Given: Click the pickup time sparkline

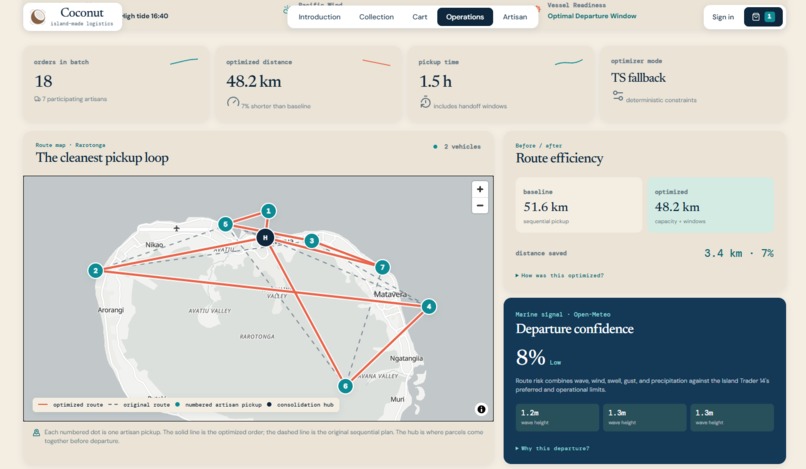Looking at the screenshot, I should pyautogui.click(x=569, y=62).
